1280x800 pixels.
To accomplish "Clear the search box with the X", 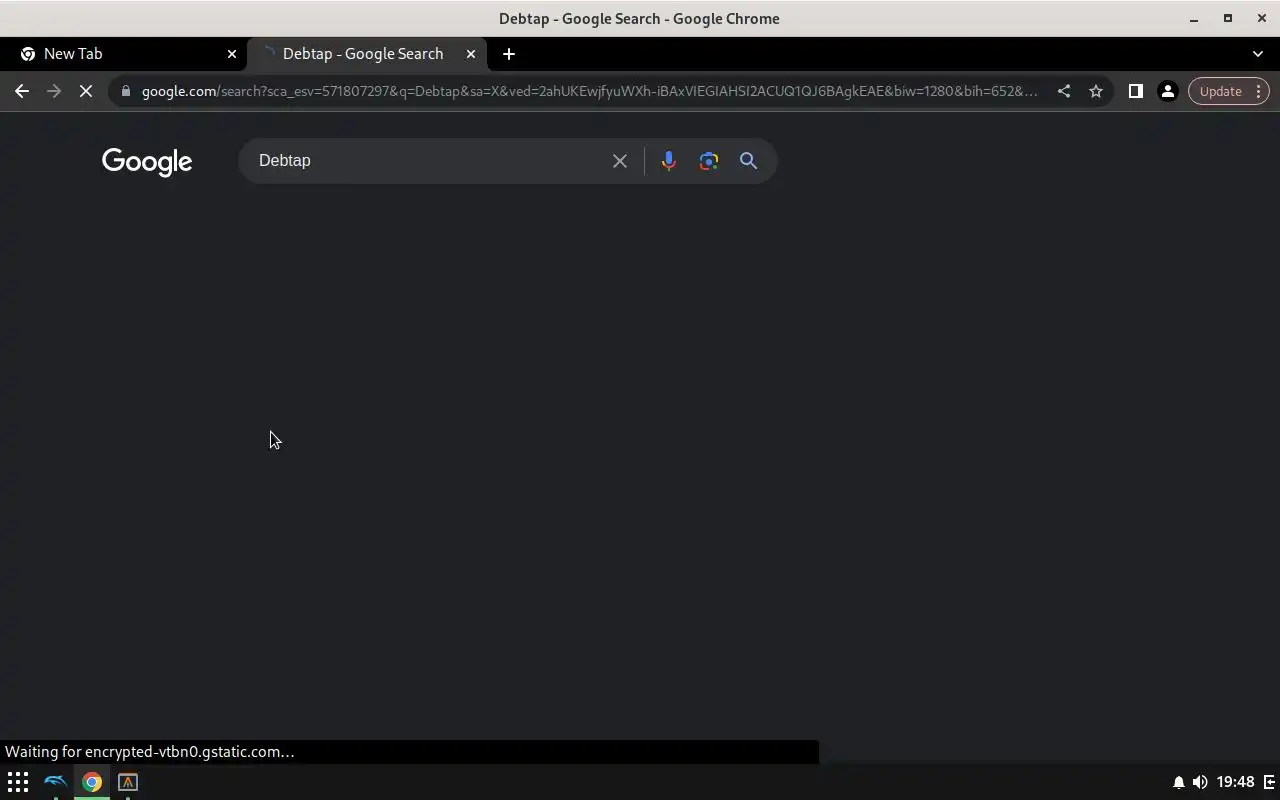I will (x=620, y=161).
